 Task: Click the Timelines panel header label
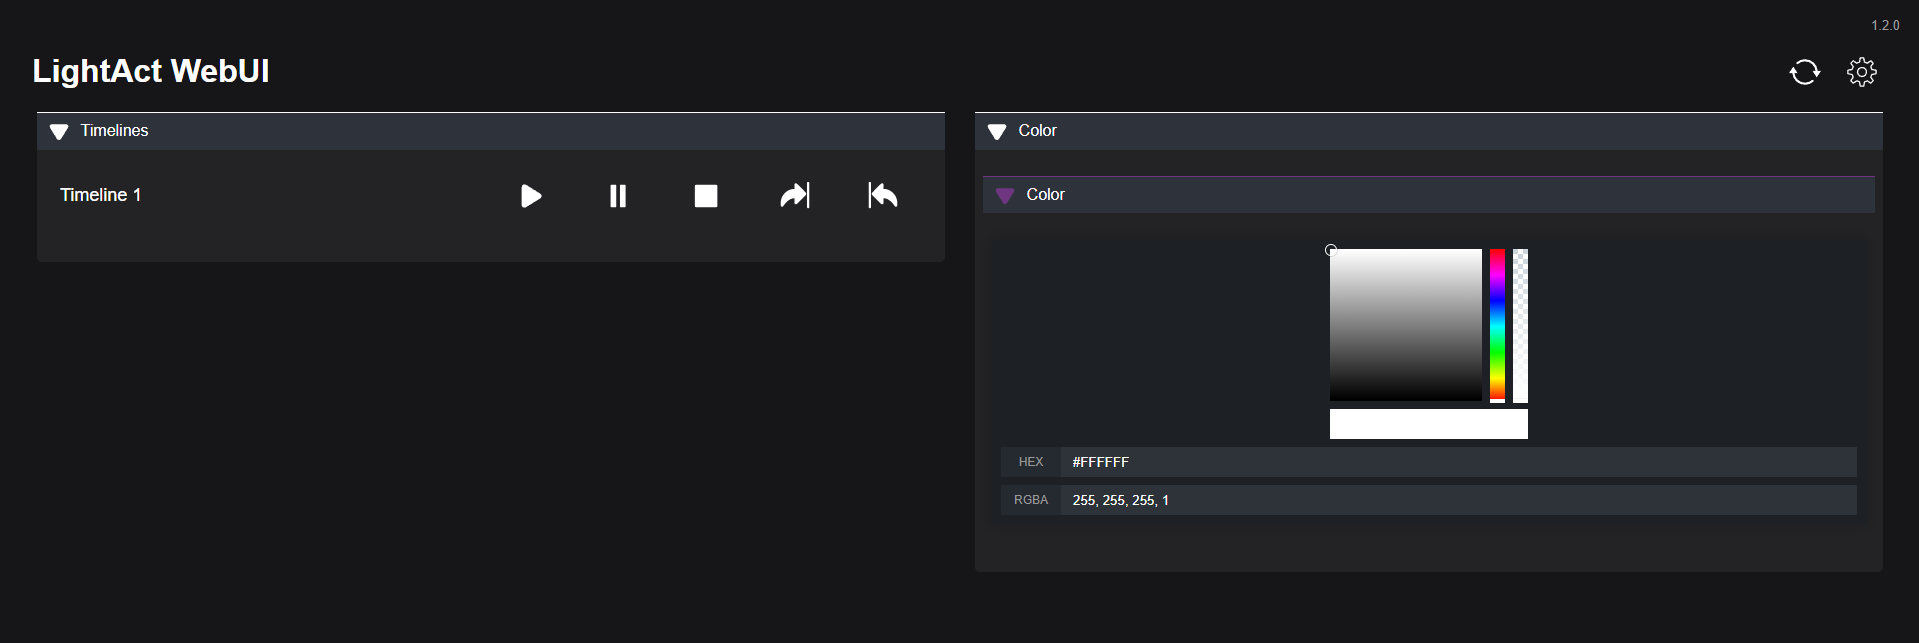(114, 131)
